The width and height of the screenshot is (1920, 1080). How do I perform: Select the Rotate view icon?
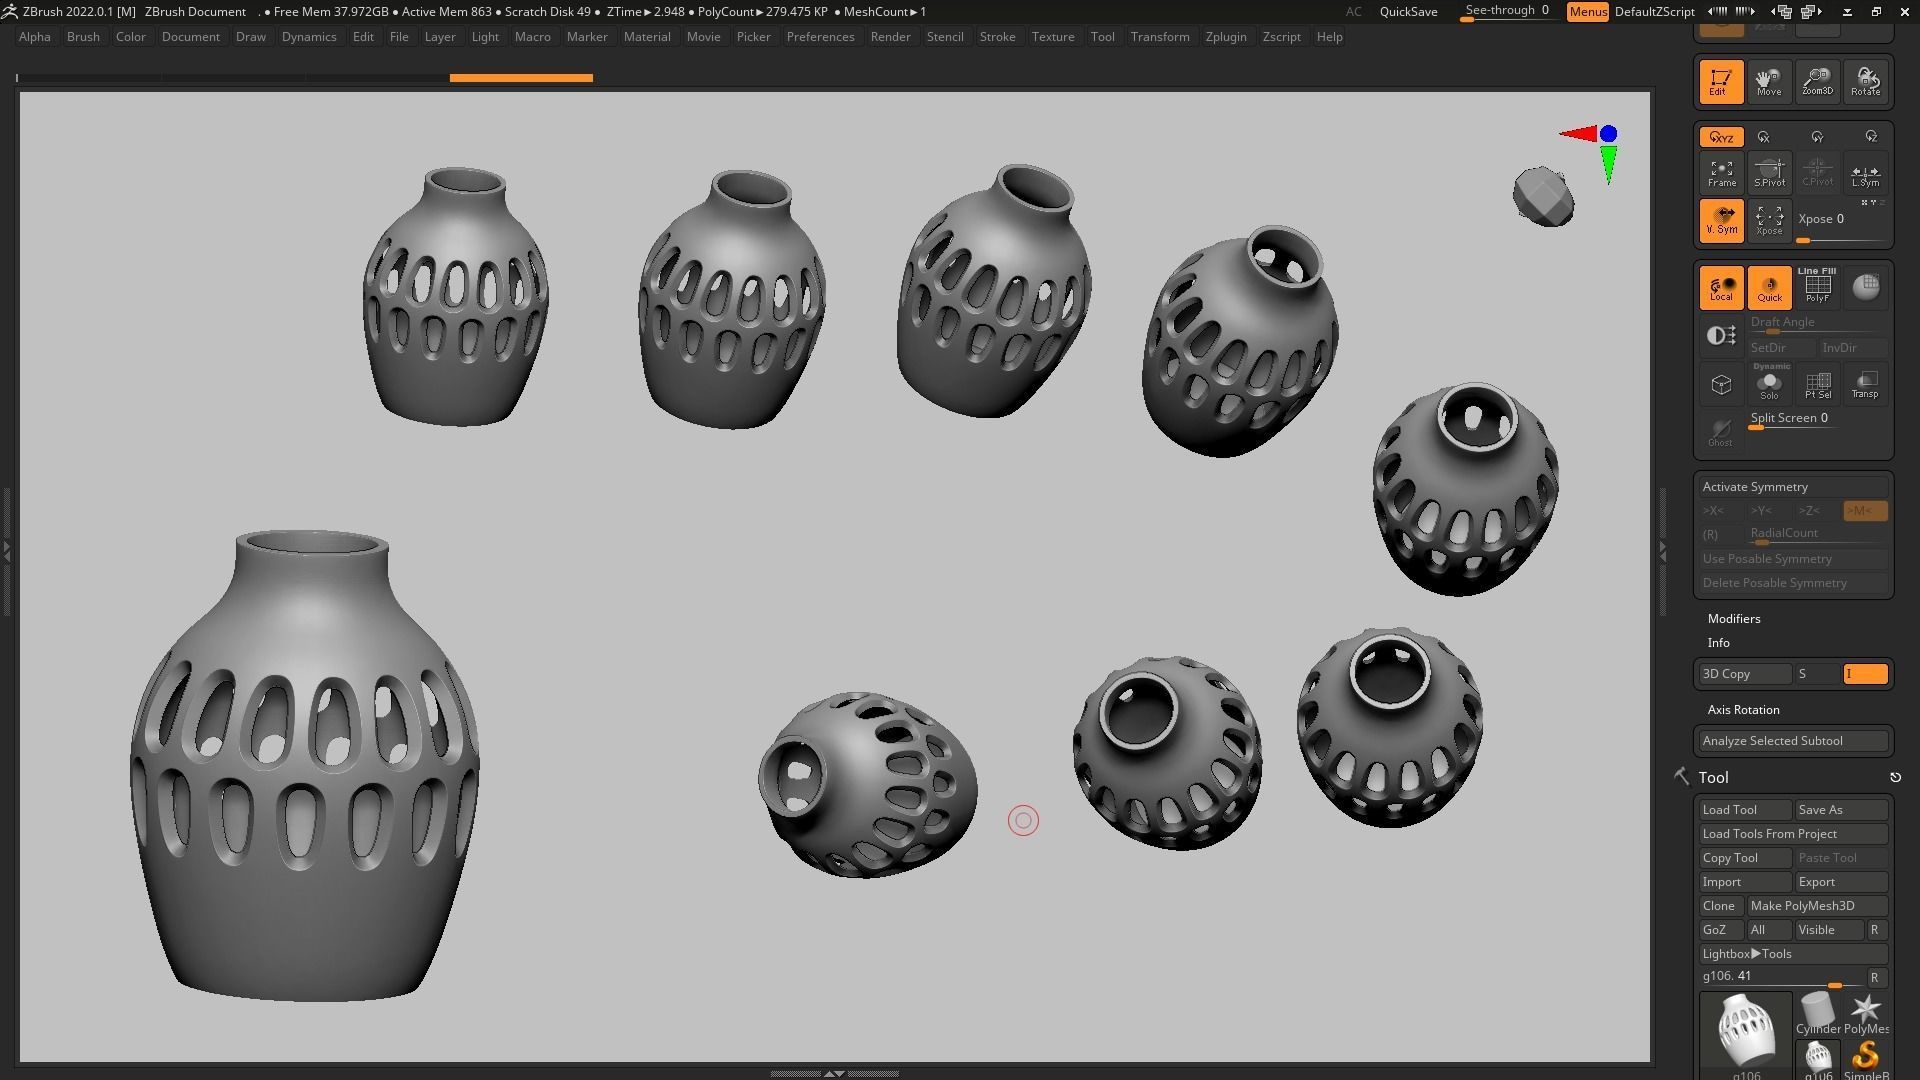point(1865,81)
